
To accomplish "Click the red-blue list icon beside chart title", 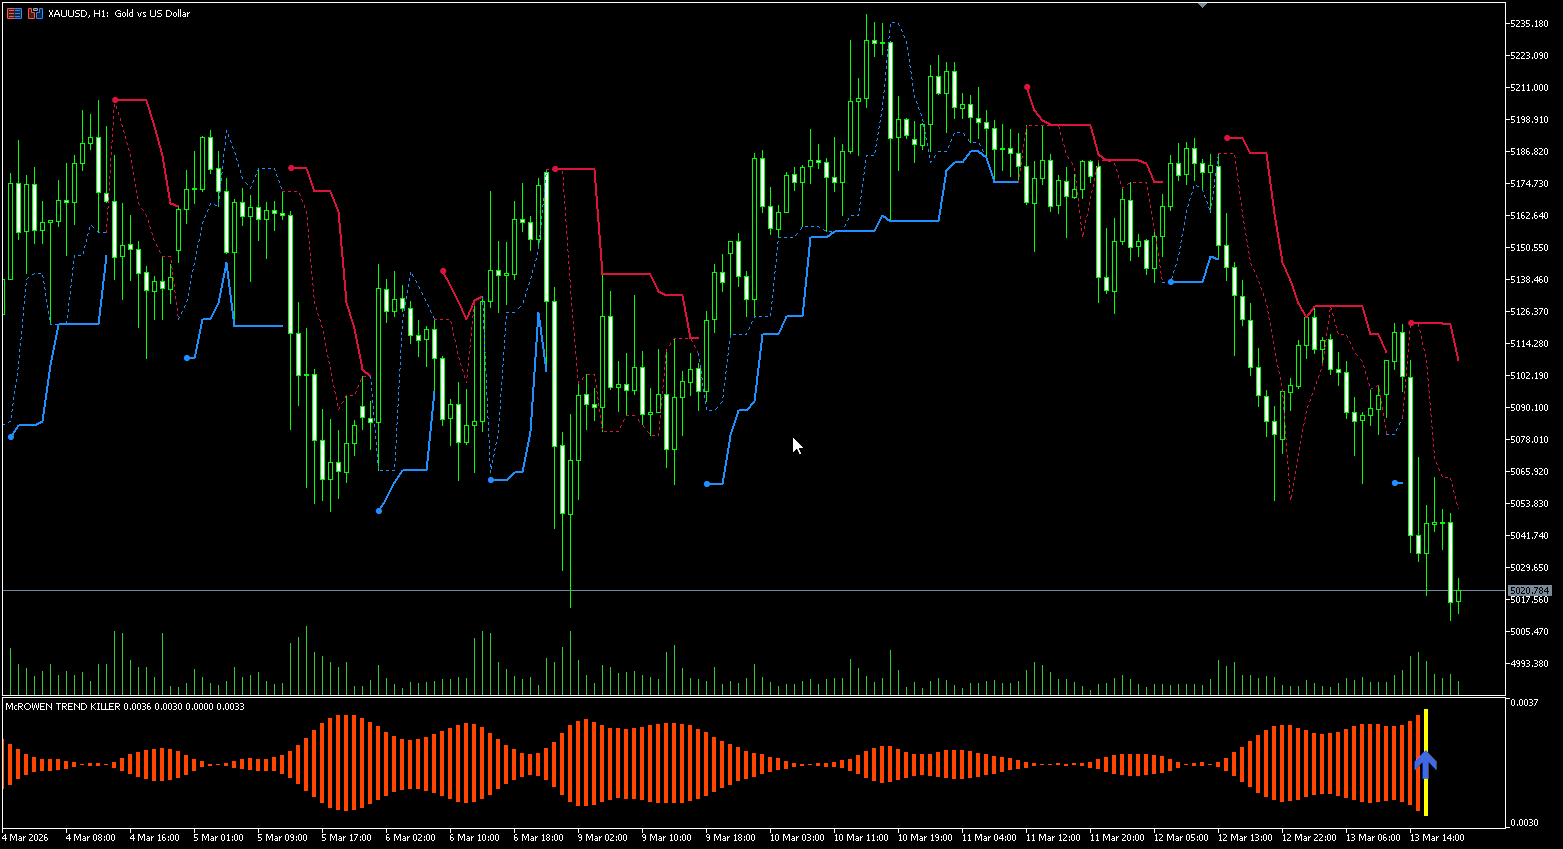I will tap(14, 13).
